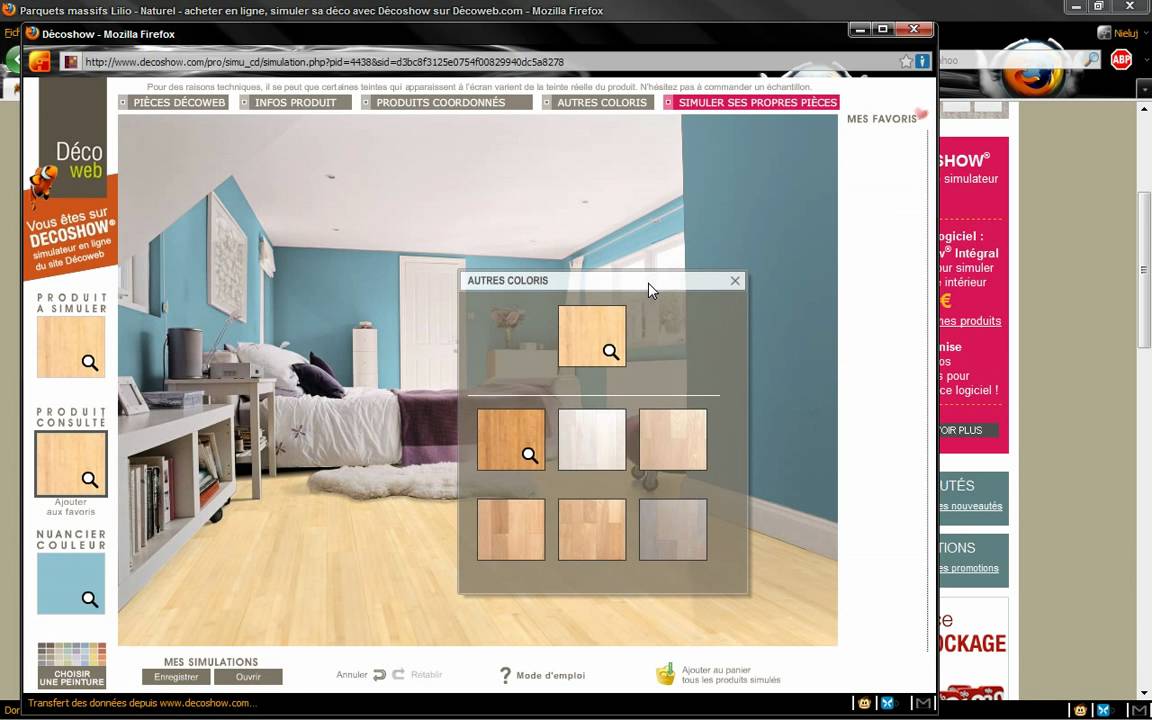This screenshot has width=1152, height=720.
Task: Click the Annuler undo arrow icon
Action: click(x=379, y=674)
